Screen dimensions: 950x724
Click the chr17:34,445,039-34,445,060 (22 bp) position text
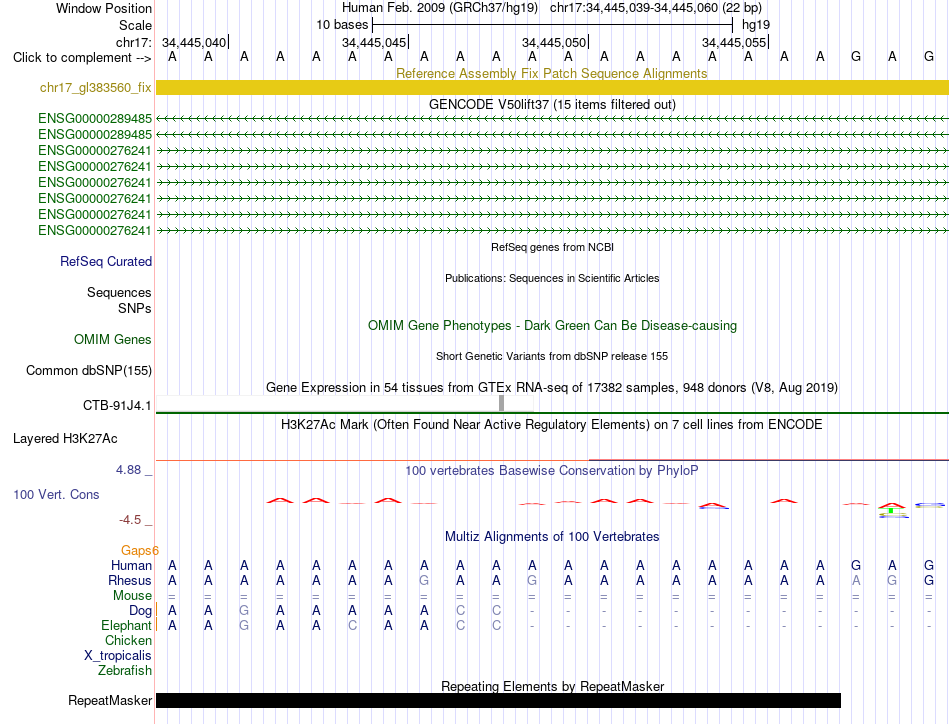pyautogui.click(x=656, y=8)
